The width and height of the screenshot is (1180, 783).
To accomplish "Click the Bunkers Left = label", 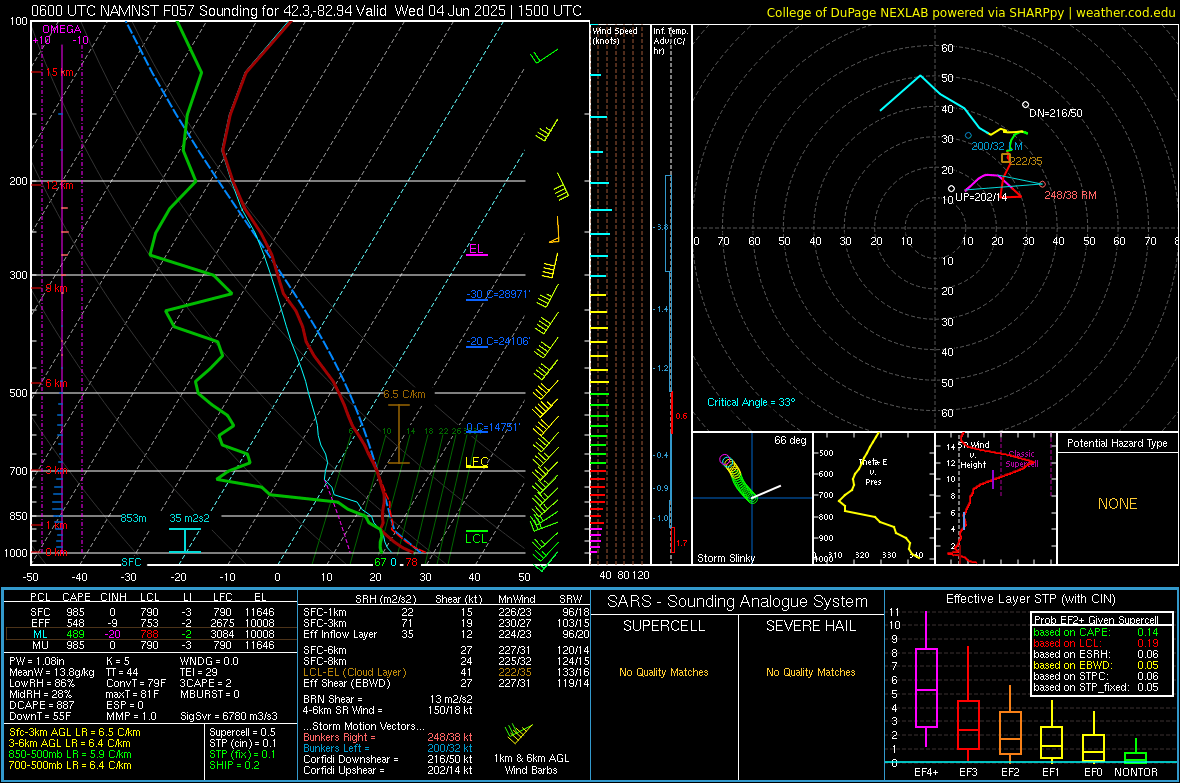I will pyautogui.click(x=336, y=748).
